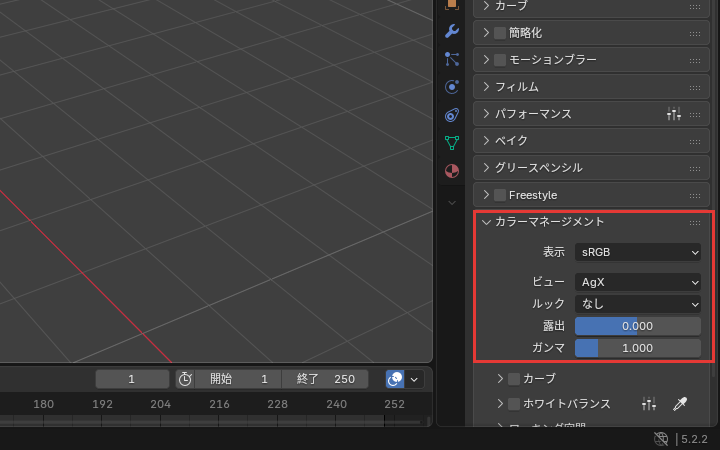Expand the 簡略化 panel
The image size is (720, 450).
[486, 33]
